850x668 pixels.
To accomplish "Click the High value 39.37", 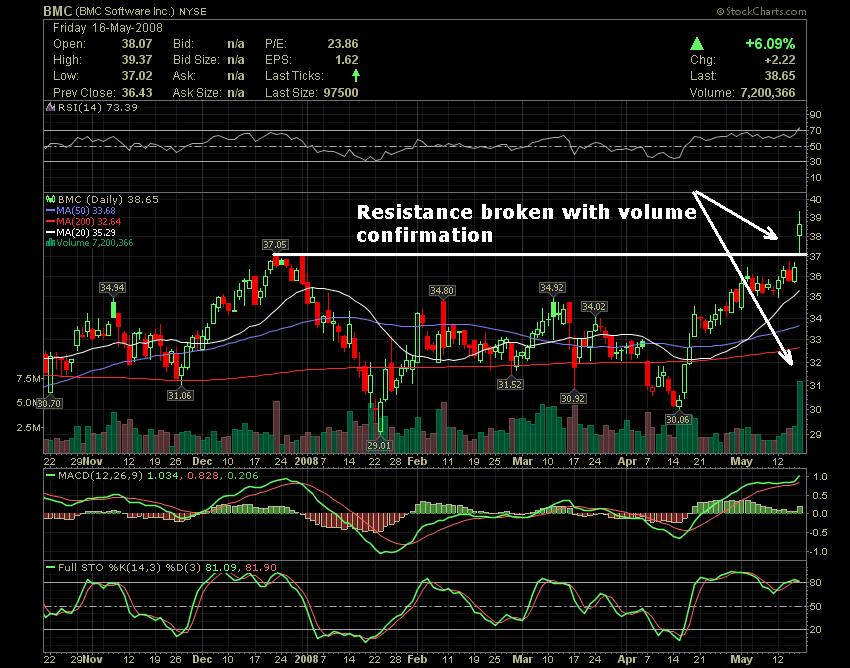I will pyautogui.click(x=137, y=60).
